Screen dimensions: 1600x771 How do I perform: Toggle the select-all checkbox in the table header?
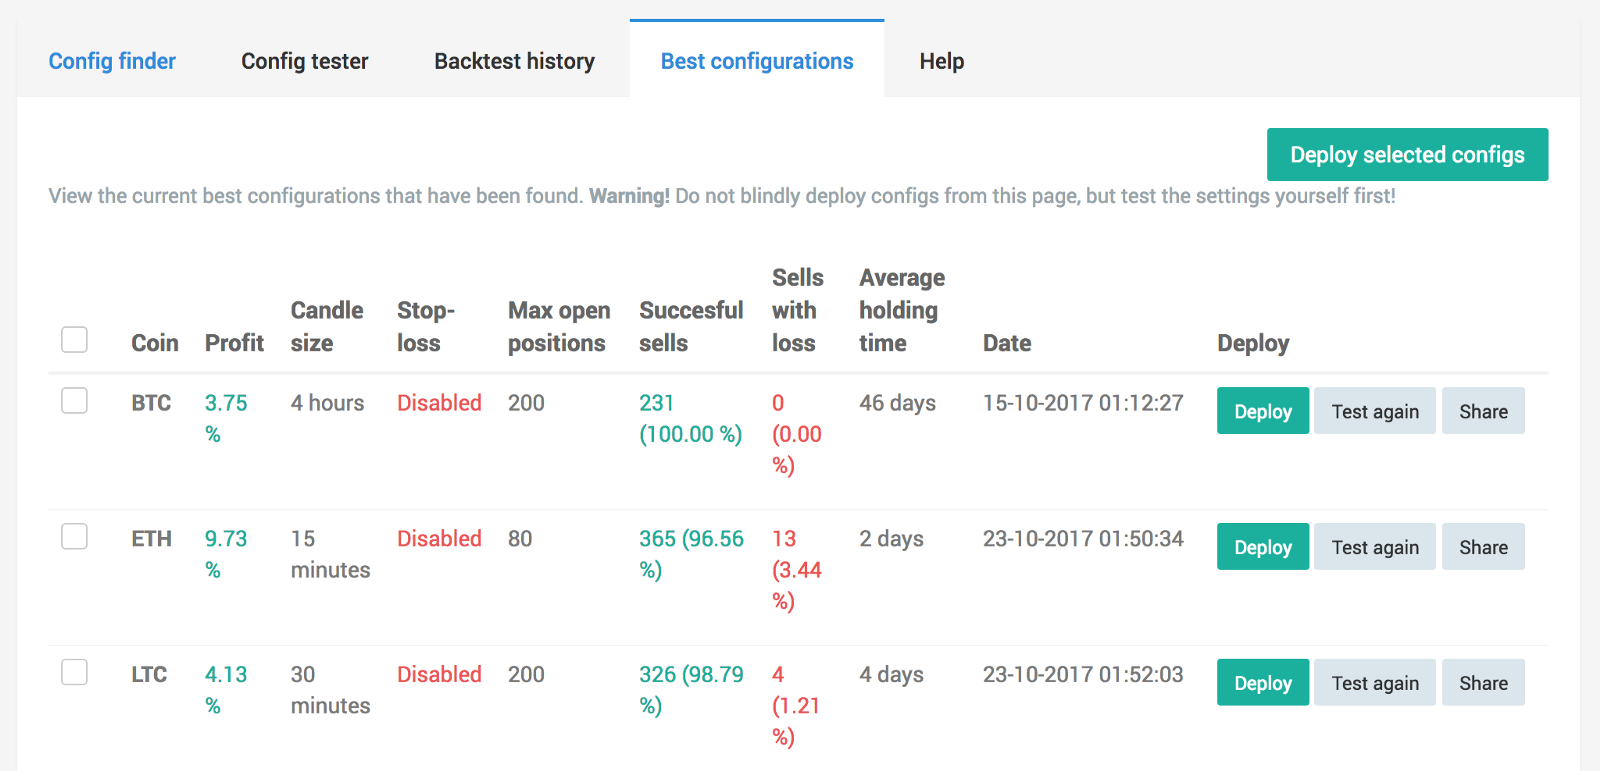(x=75, y=340)
